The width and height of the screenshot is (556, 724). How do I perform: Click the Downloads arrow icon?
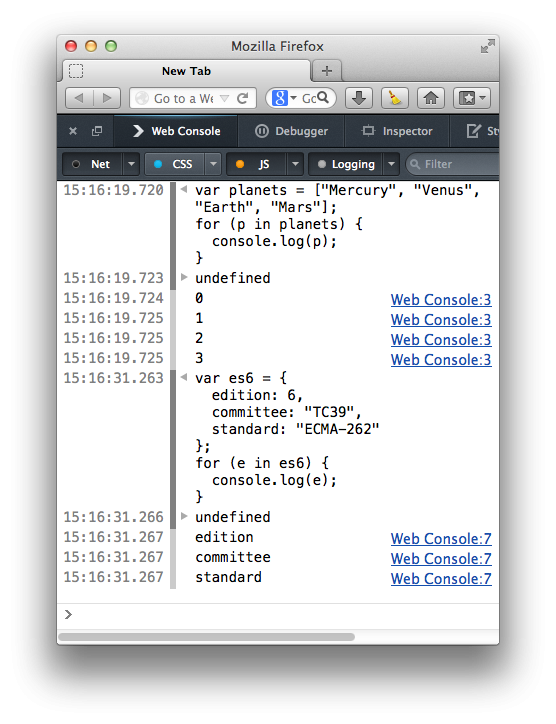click(x=359, y=98)
